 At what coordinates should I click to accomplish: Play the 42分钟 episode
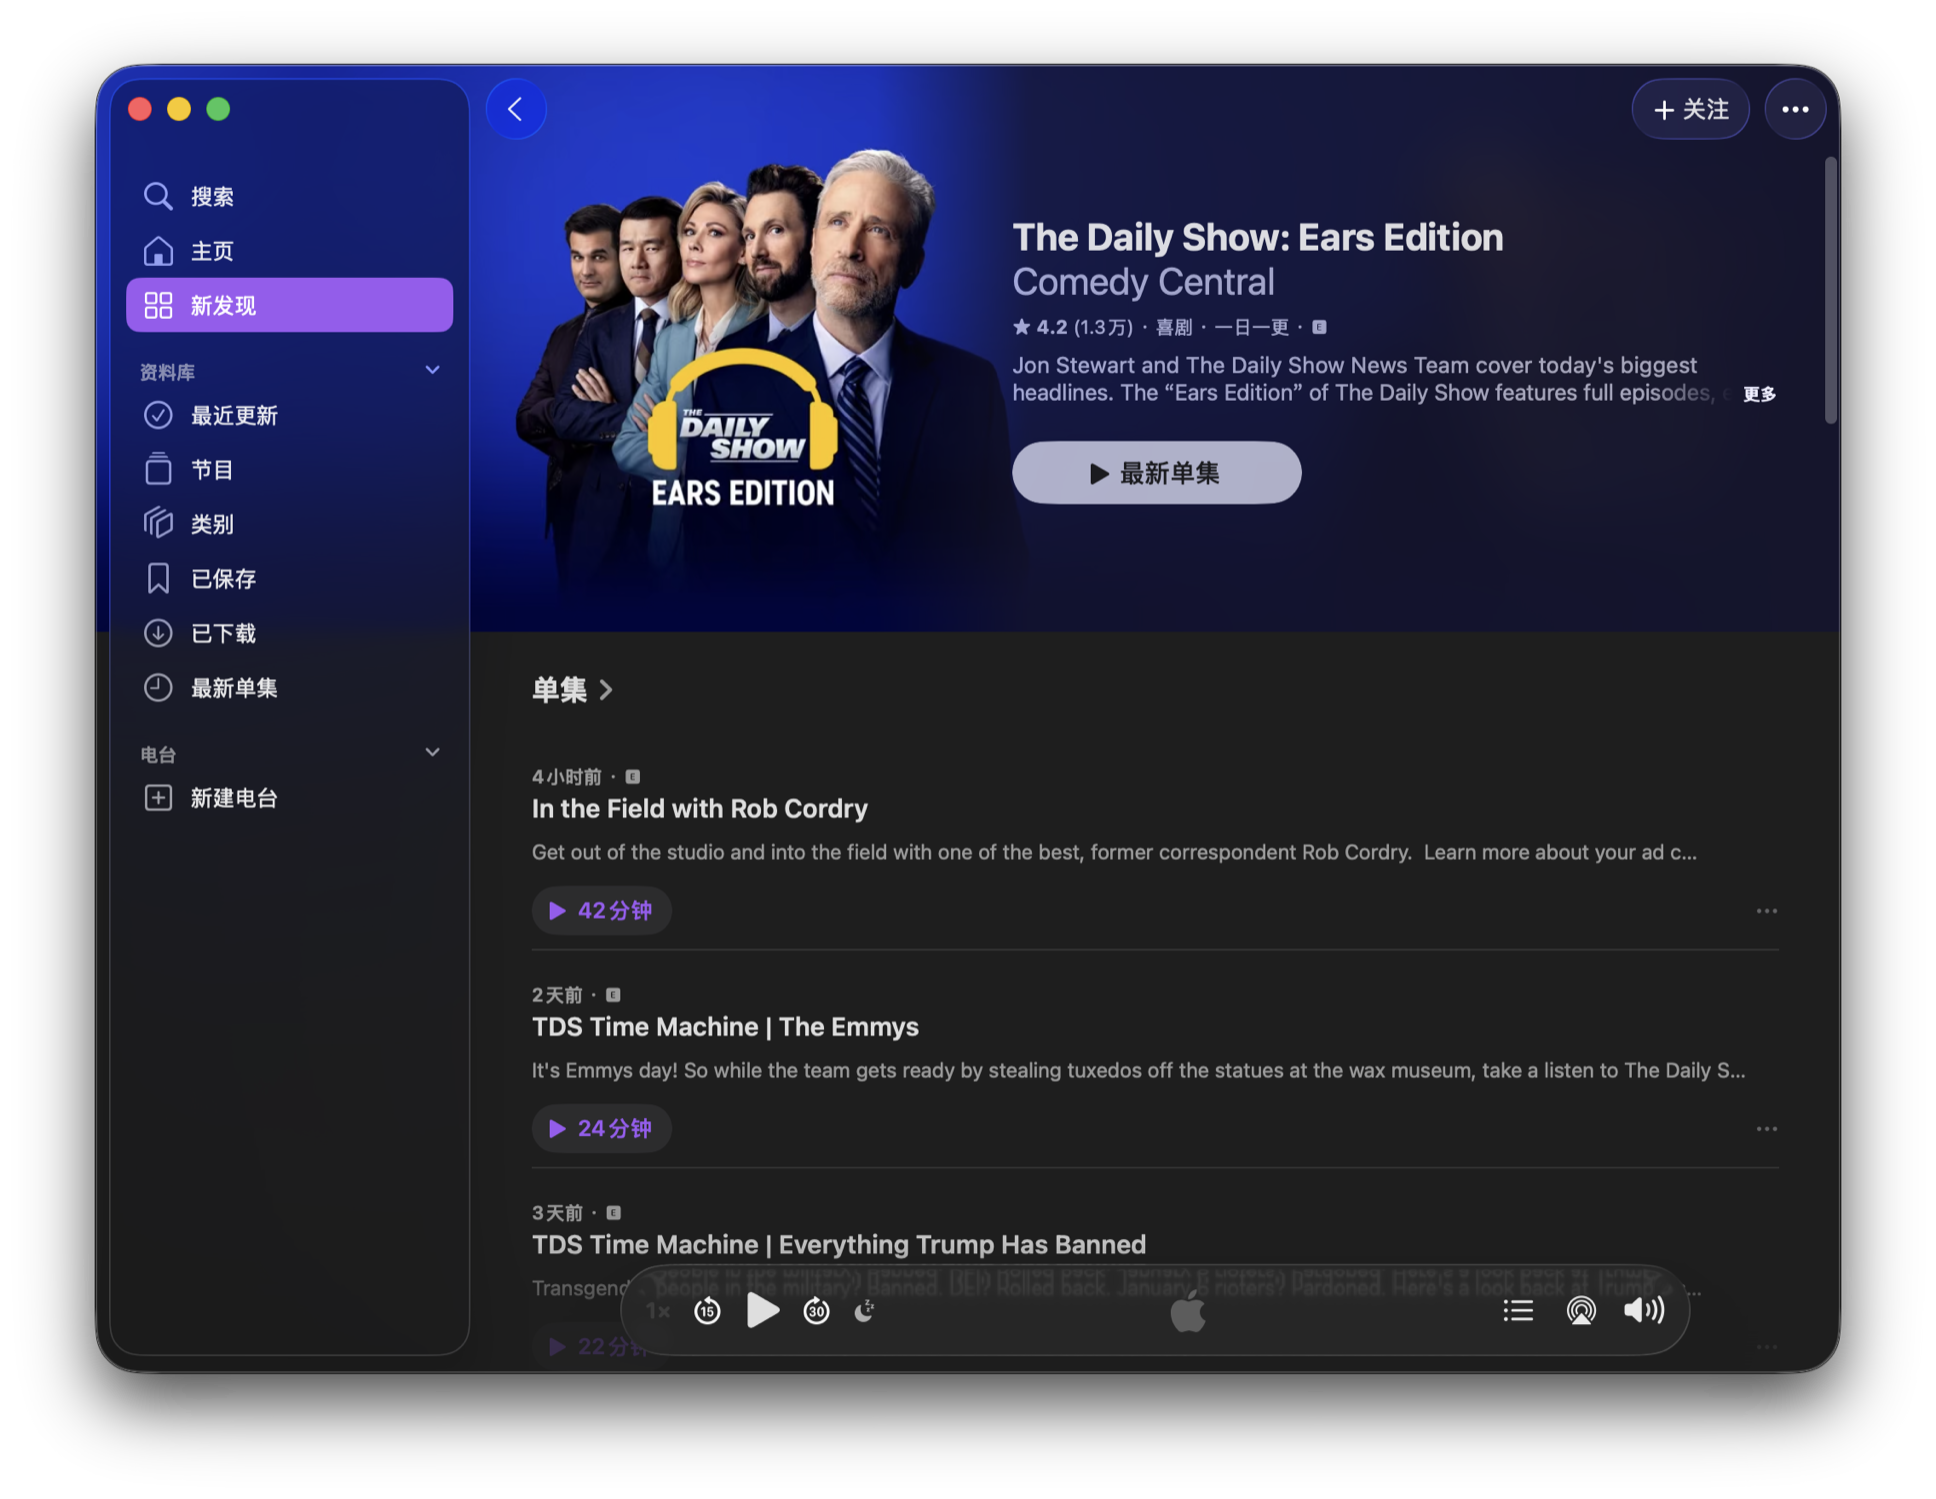pos(601,910)
